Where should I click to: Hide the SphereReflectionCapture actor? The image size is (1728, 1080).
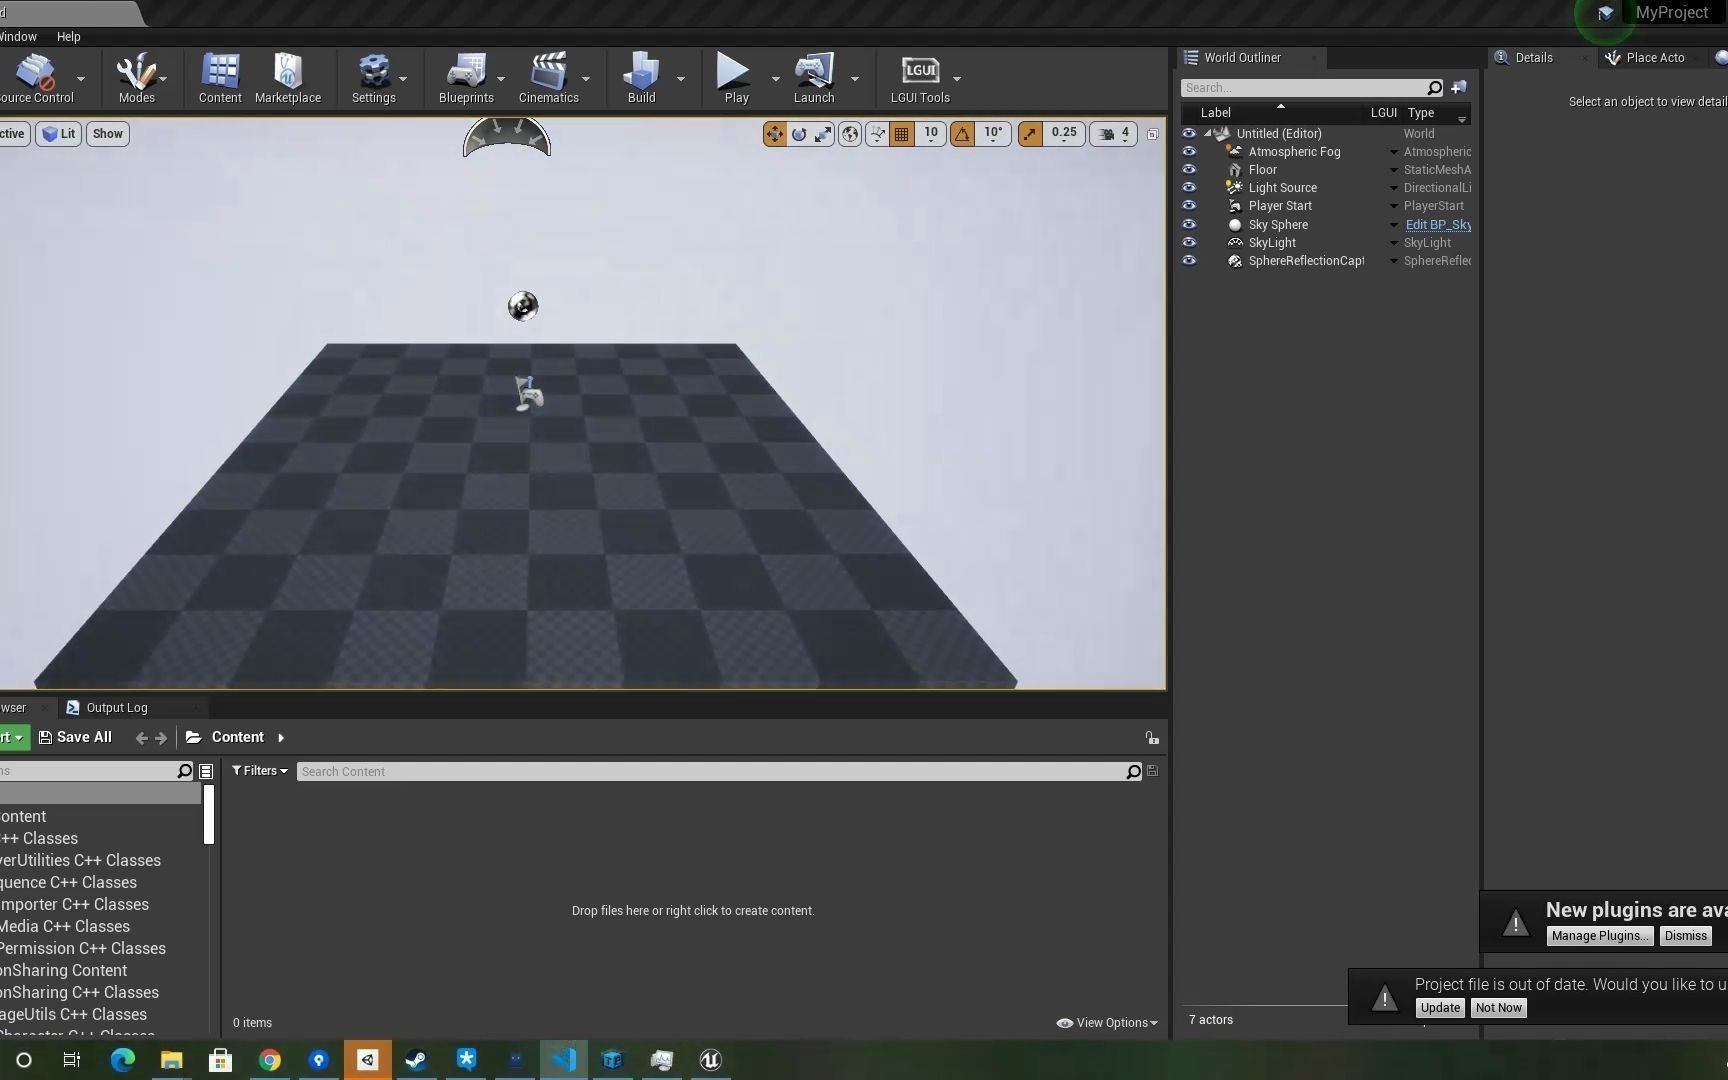click(1189, 261)
